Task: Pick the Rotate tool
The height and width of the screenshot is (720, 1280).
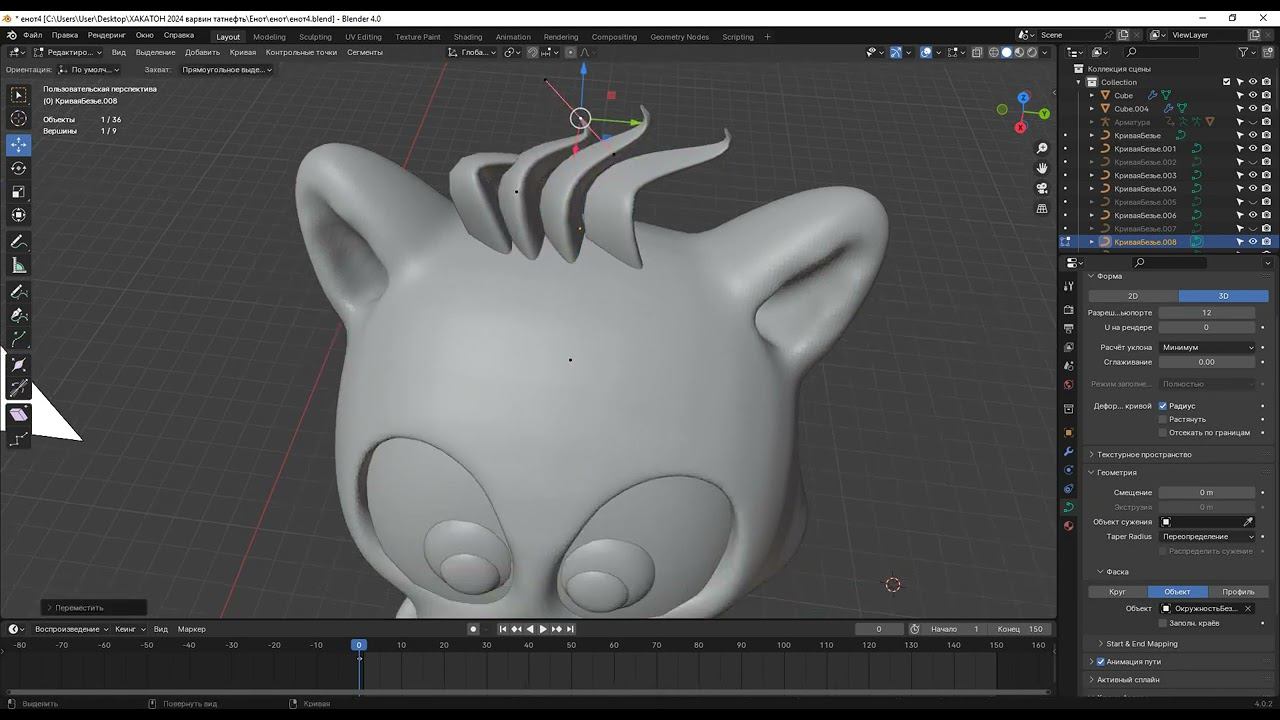Action: click(x=18, y=168)
